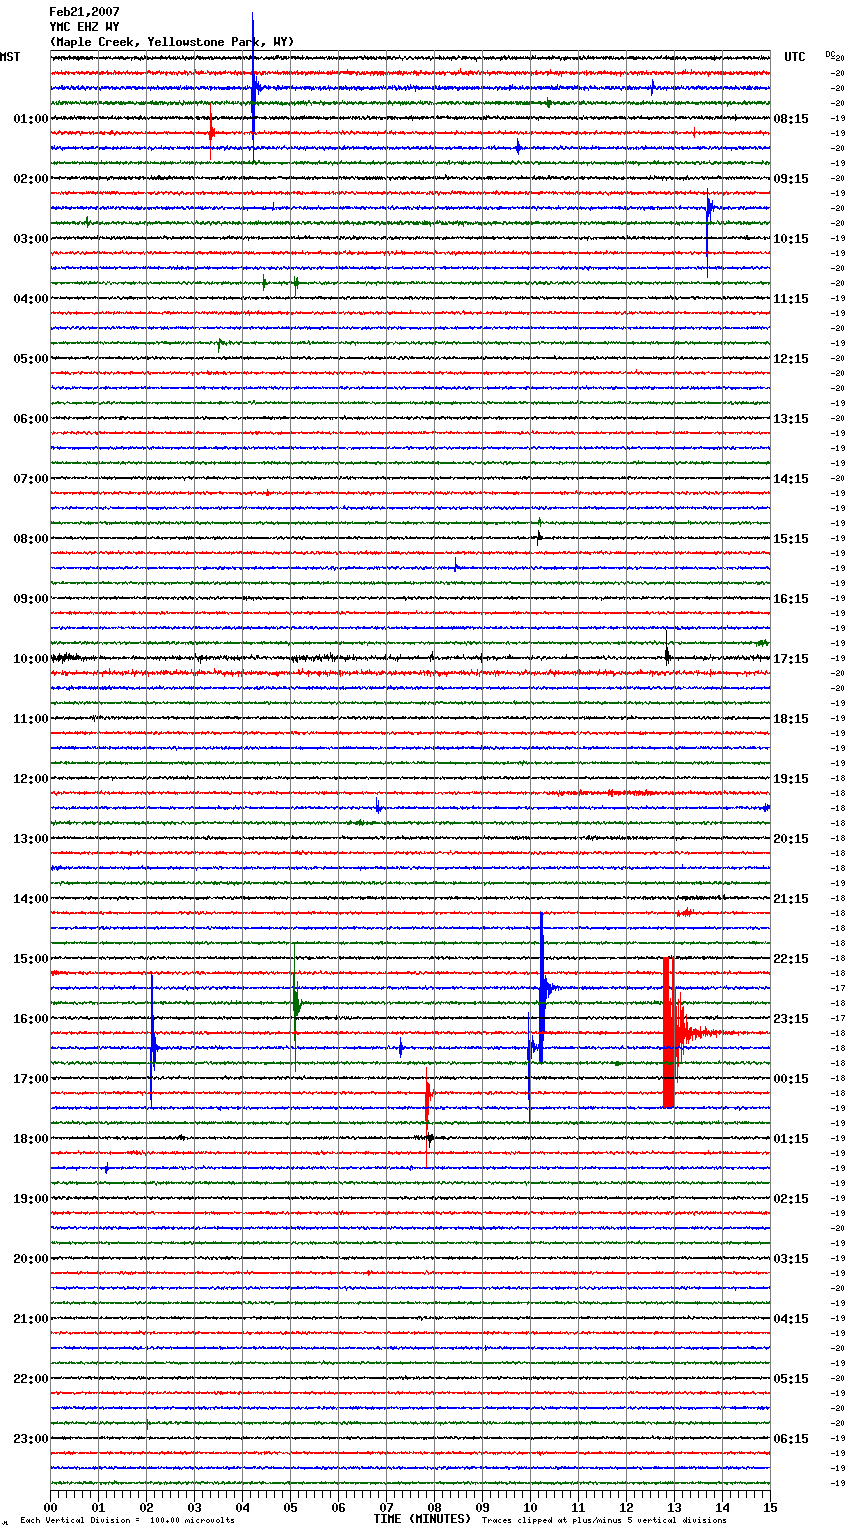Click the 17:15 UTC time label
Screen dimensions: 850x1534
pos(791,659)
